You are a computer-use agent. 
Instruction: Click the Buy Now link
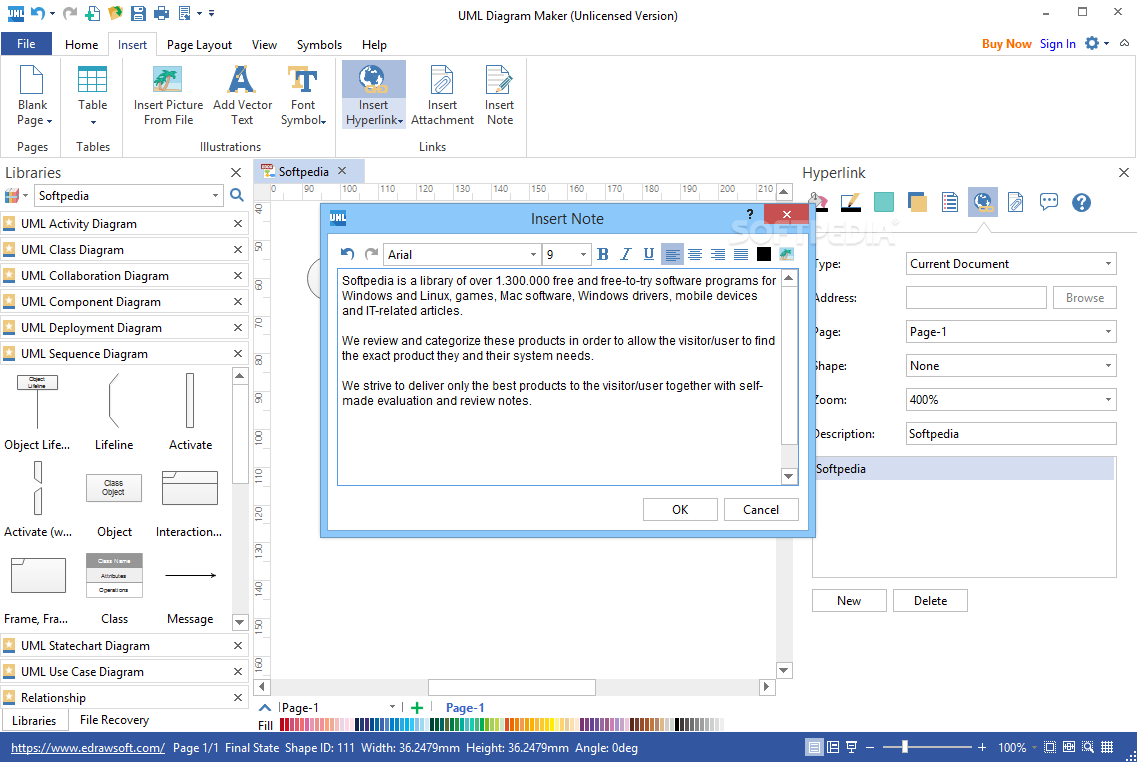point(1006,44)
